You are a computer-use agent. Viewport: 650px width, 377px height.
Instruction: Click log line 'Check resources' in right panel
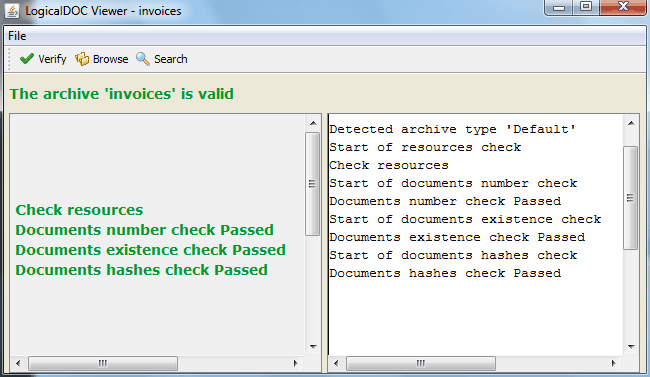click(389, 165)
